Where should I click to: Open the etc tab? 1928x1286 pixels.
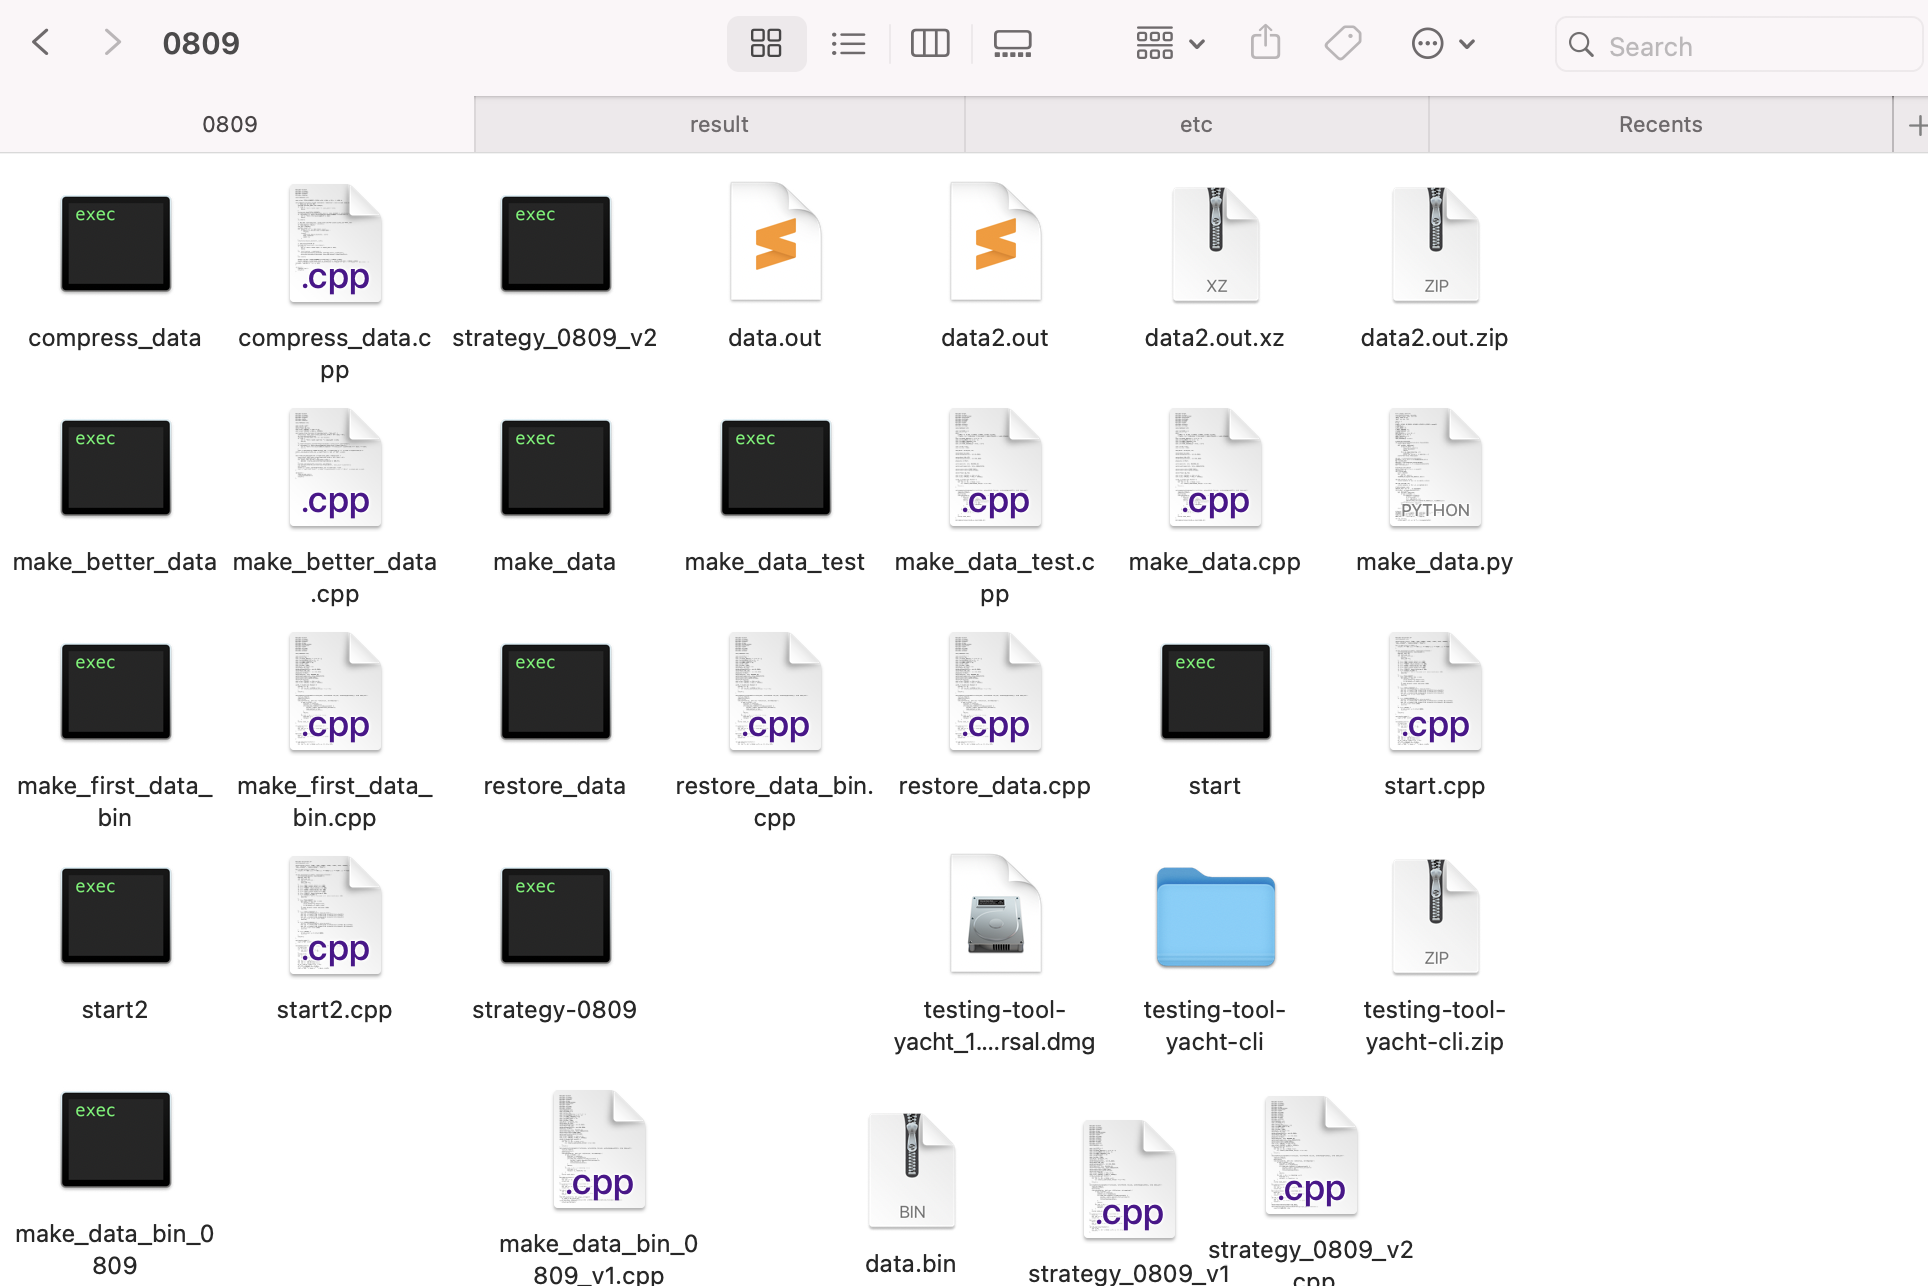click(1196, 124)
